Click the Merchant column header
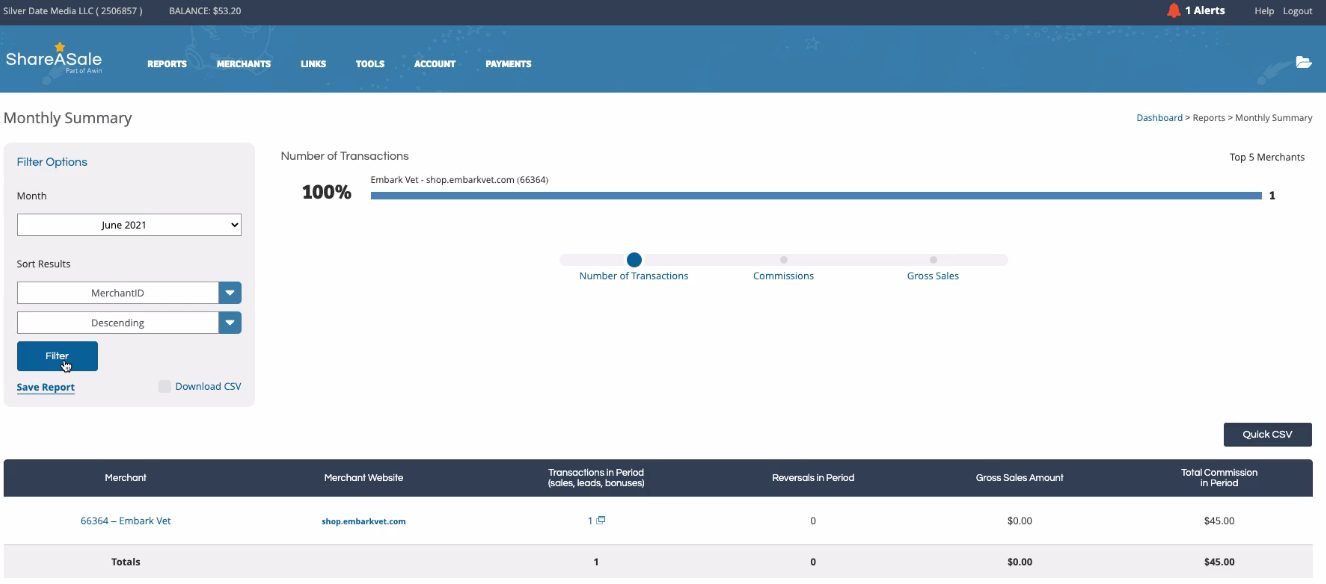Viewport: 1326px width, 584px height. pos(126,478)
